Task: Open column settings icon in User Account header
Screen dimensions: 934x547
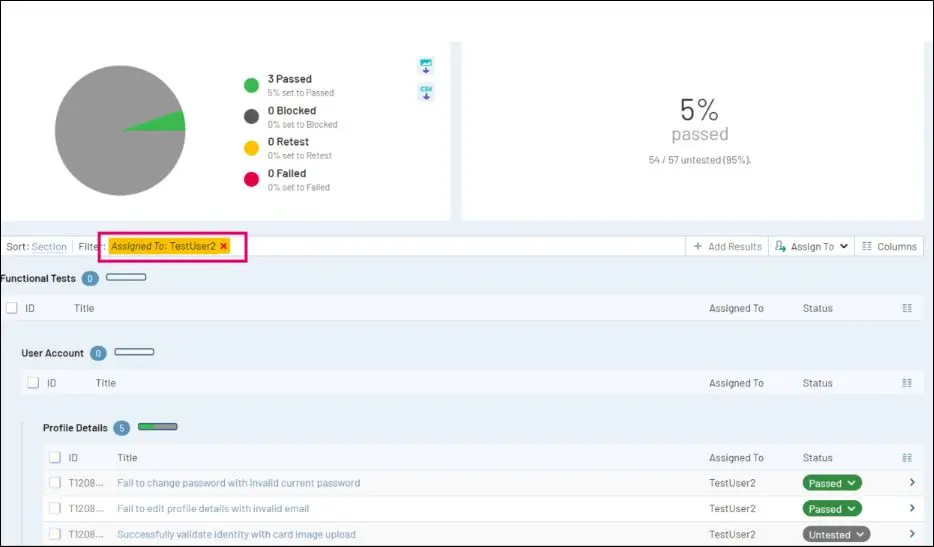Action: (x=907, y=383)
